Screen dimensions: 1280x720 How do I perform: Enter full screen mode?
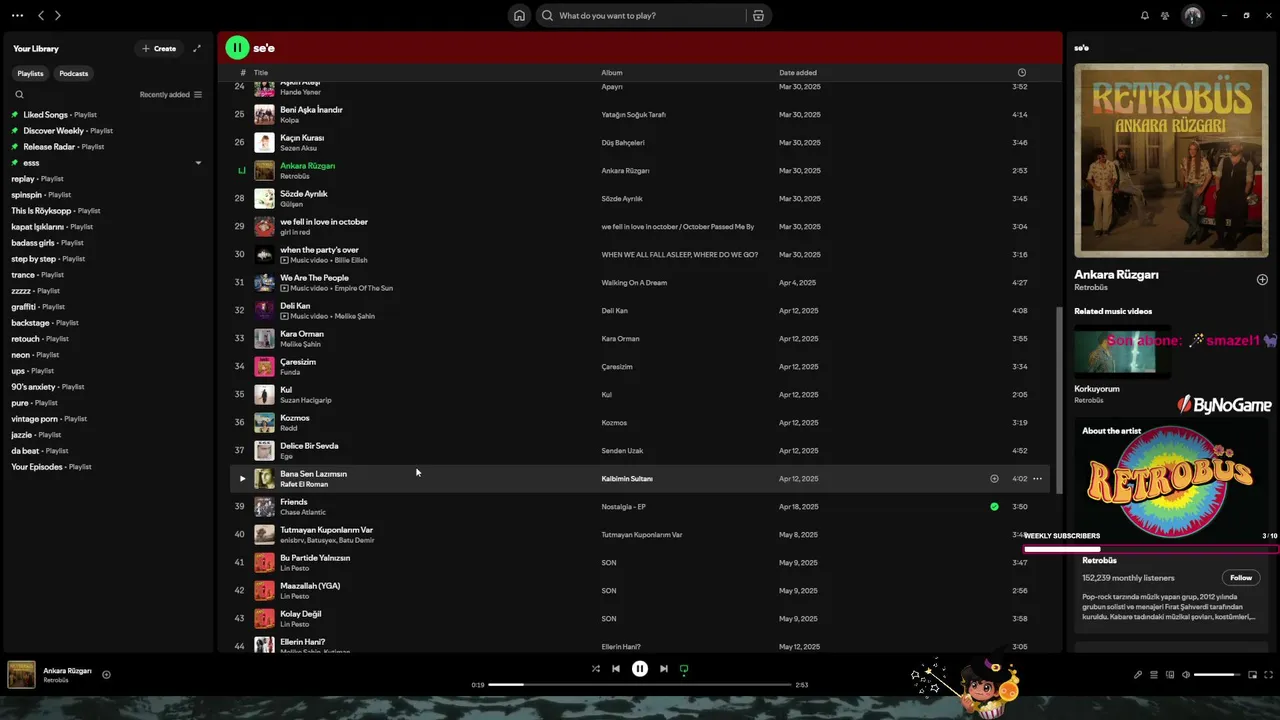[x=1268, y=675]
